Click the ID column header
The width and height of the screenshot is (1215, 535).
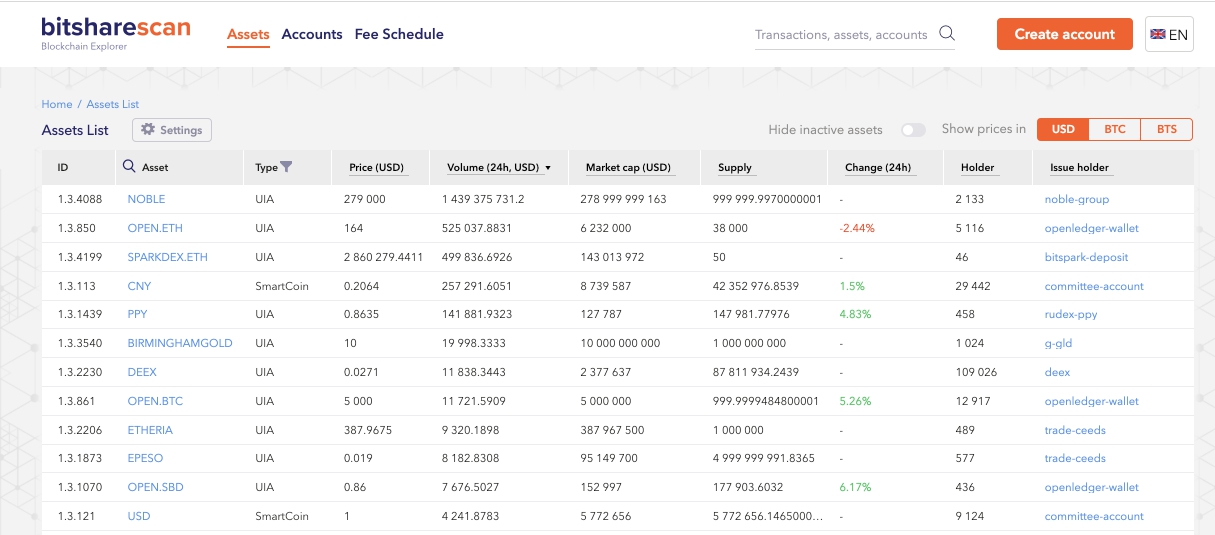(63, 167)
